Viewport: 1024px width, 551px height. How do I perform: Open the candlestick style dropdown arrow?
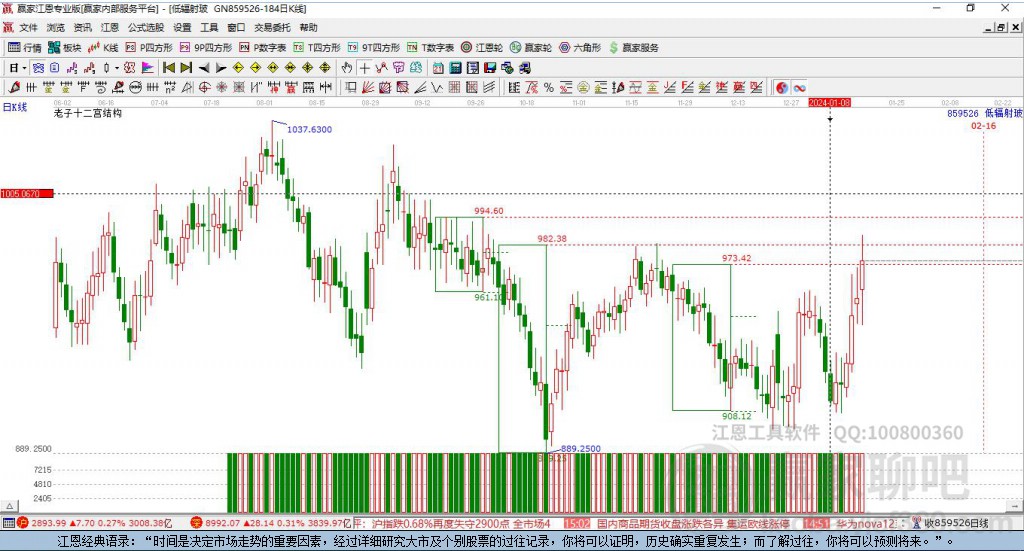tap(116, 67)
